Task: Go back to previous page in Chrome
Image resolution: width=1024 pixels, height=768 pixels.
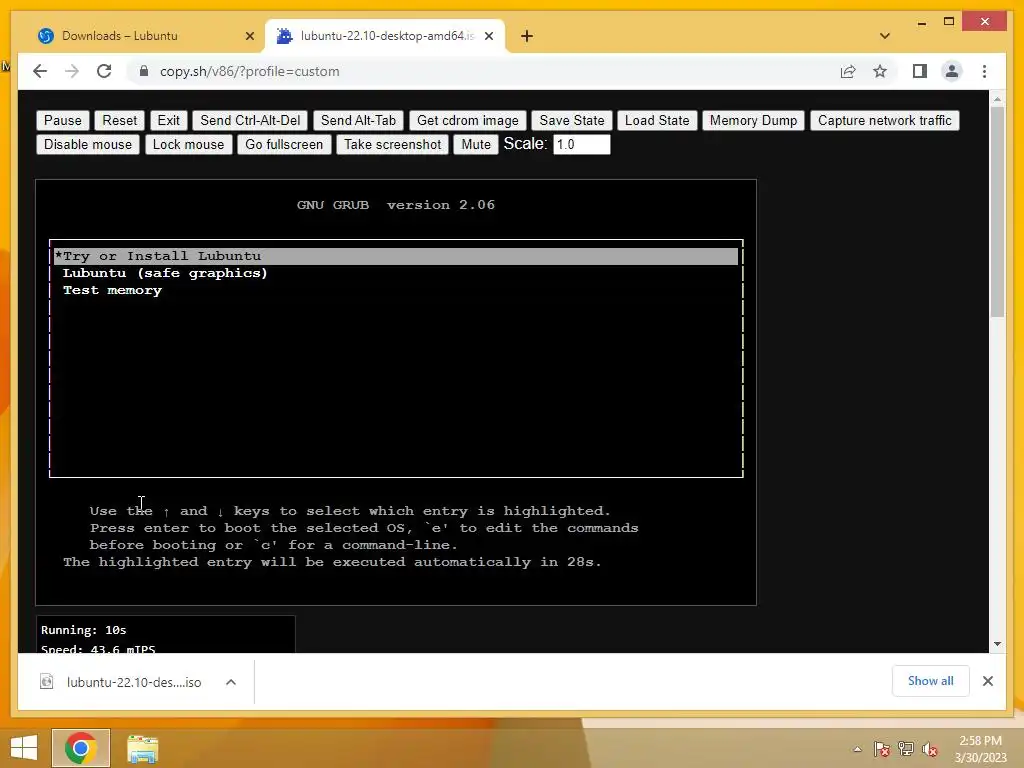Action: click(40, 71)
